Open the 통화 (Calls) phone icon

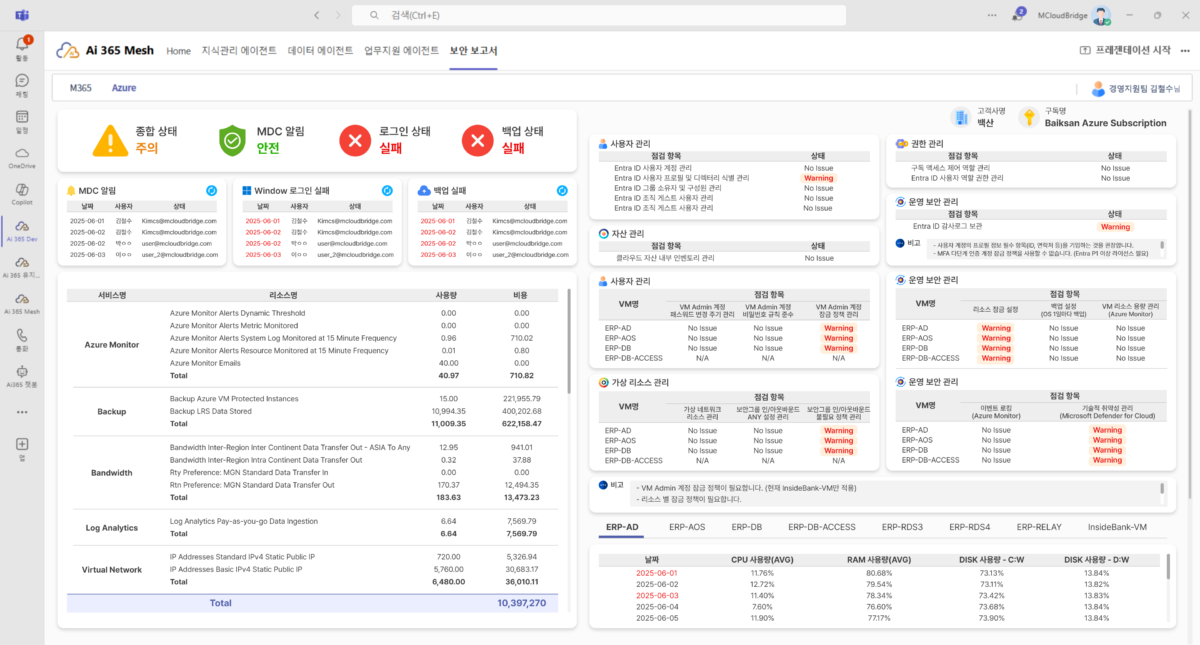[22, 337]
